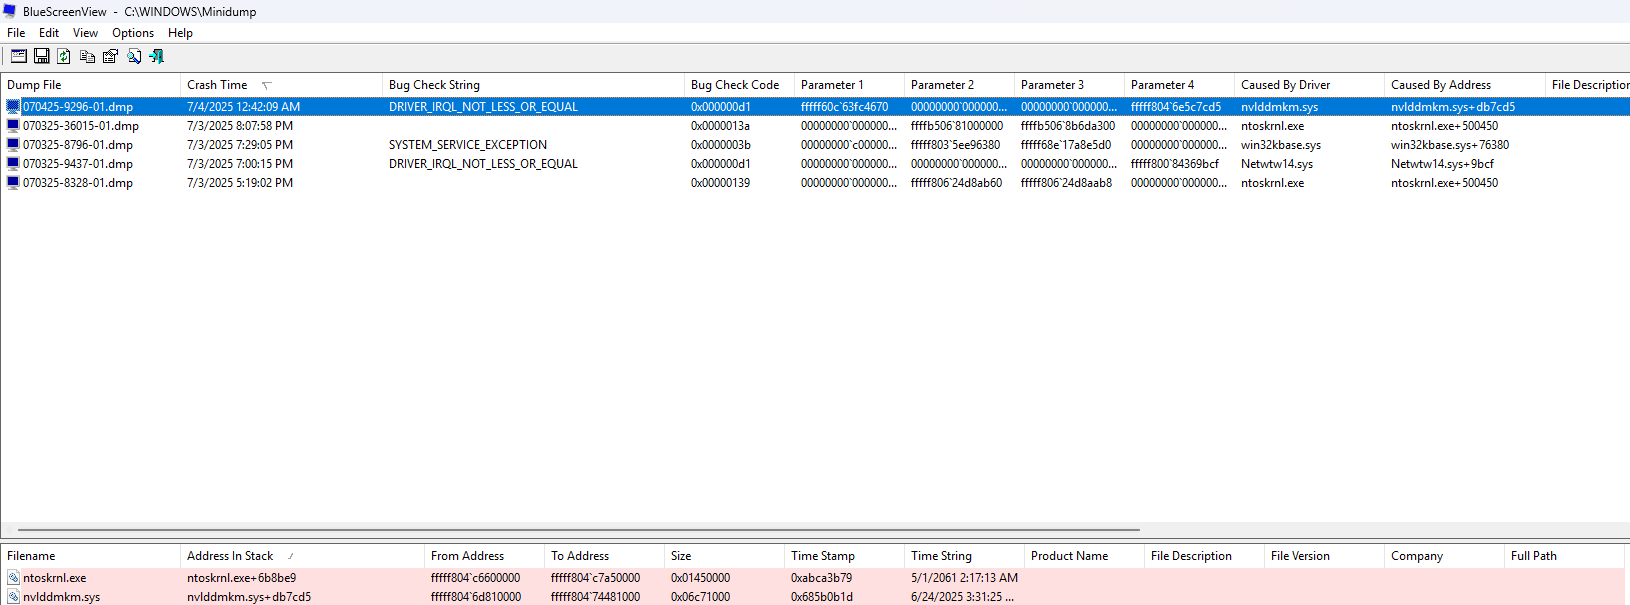
Task: Click the Save floppy disk toolbar icon
Action: pyautogui.click(x=42, y=56)
